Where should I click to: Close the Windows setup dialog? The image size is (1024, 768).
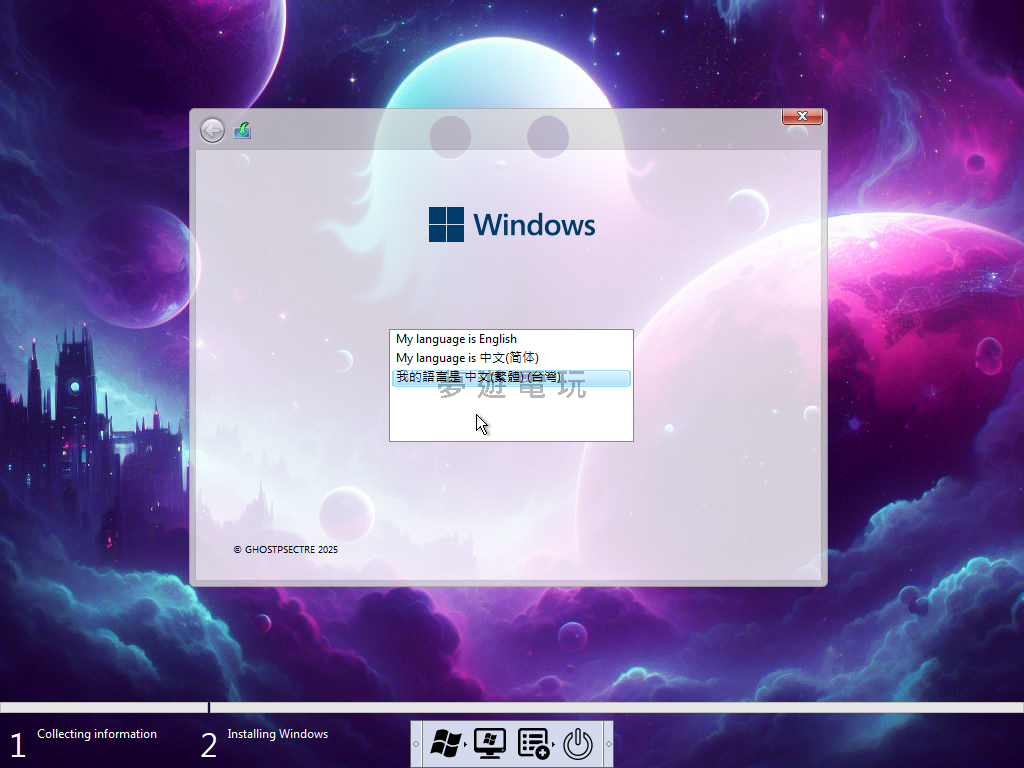(x=802, y=117)
